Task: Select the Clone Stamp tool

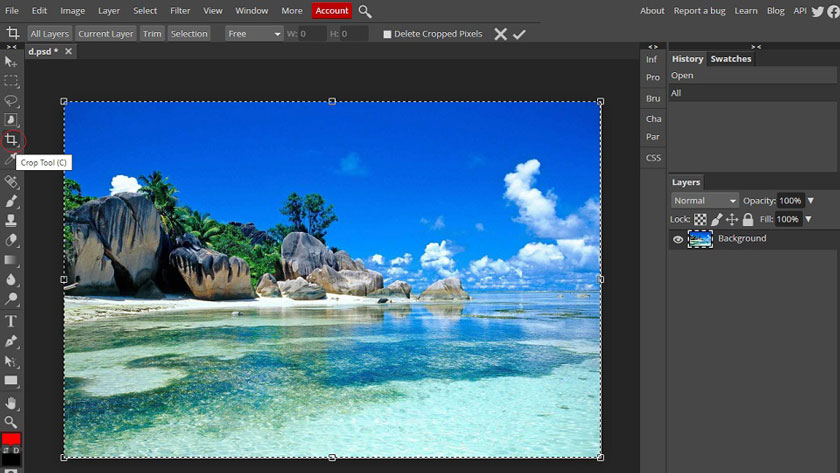Action: point(11,221)
